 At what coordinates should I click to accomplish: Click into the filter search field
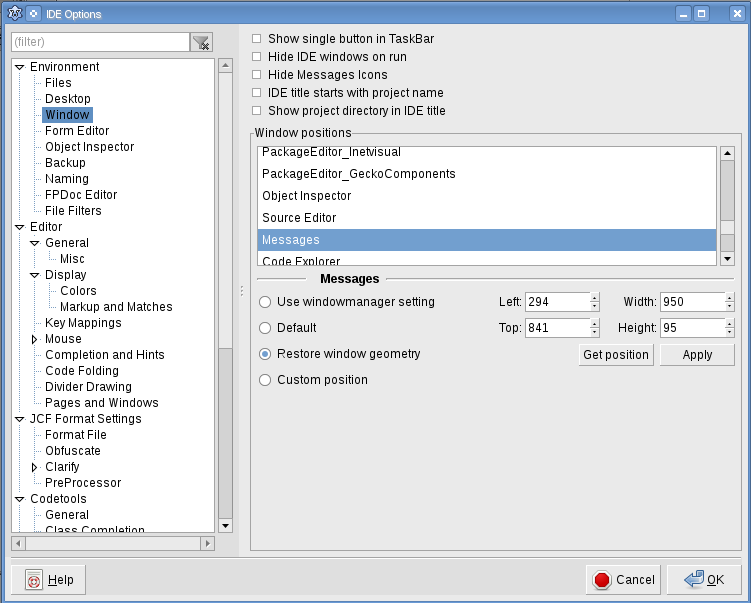coord(100,42)
